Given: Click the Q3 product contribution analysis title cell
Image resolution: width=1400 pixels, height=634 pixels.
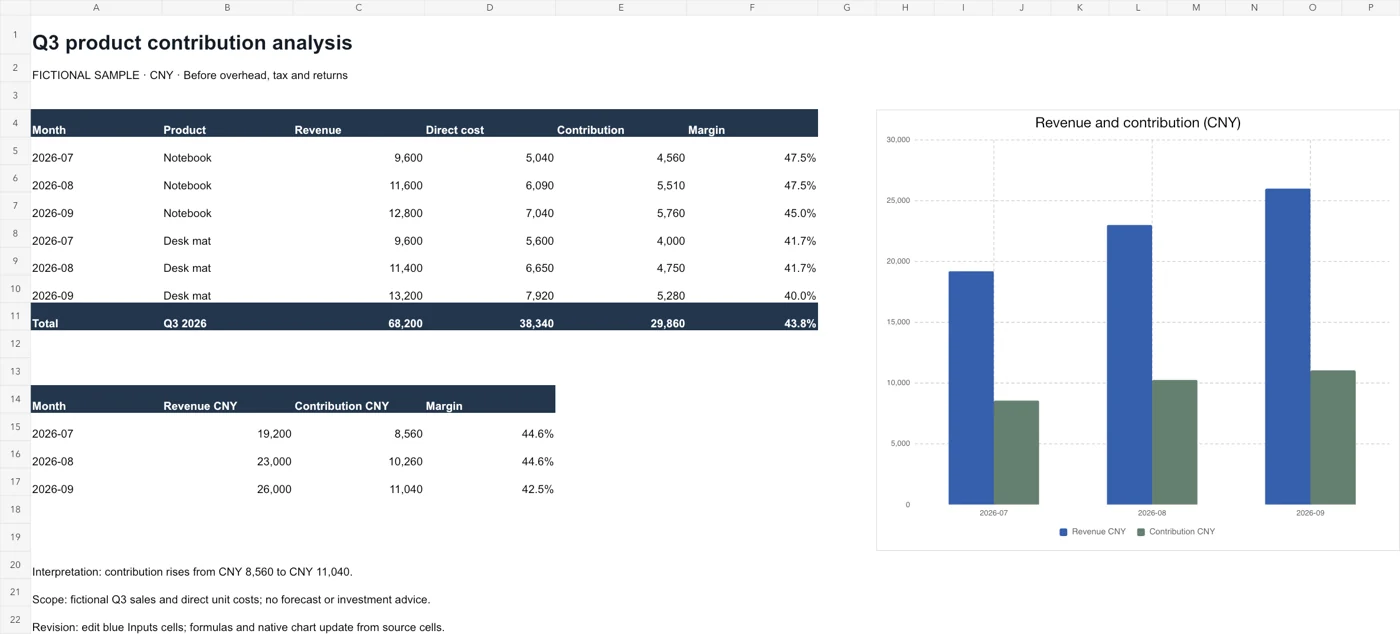Looking at the screenshot, I should click(192, 43).
